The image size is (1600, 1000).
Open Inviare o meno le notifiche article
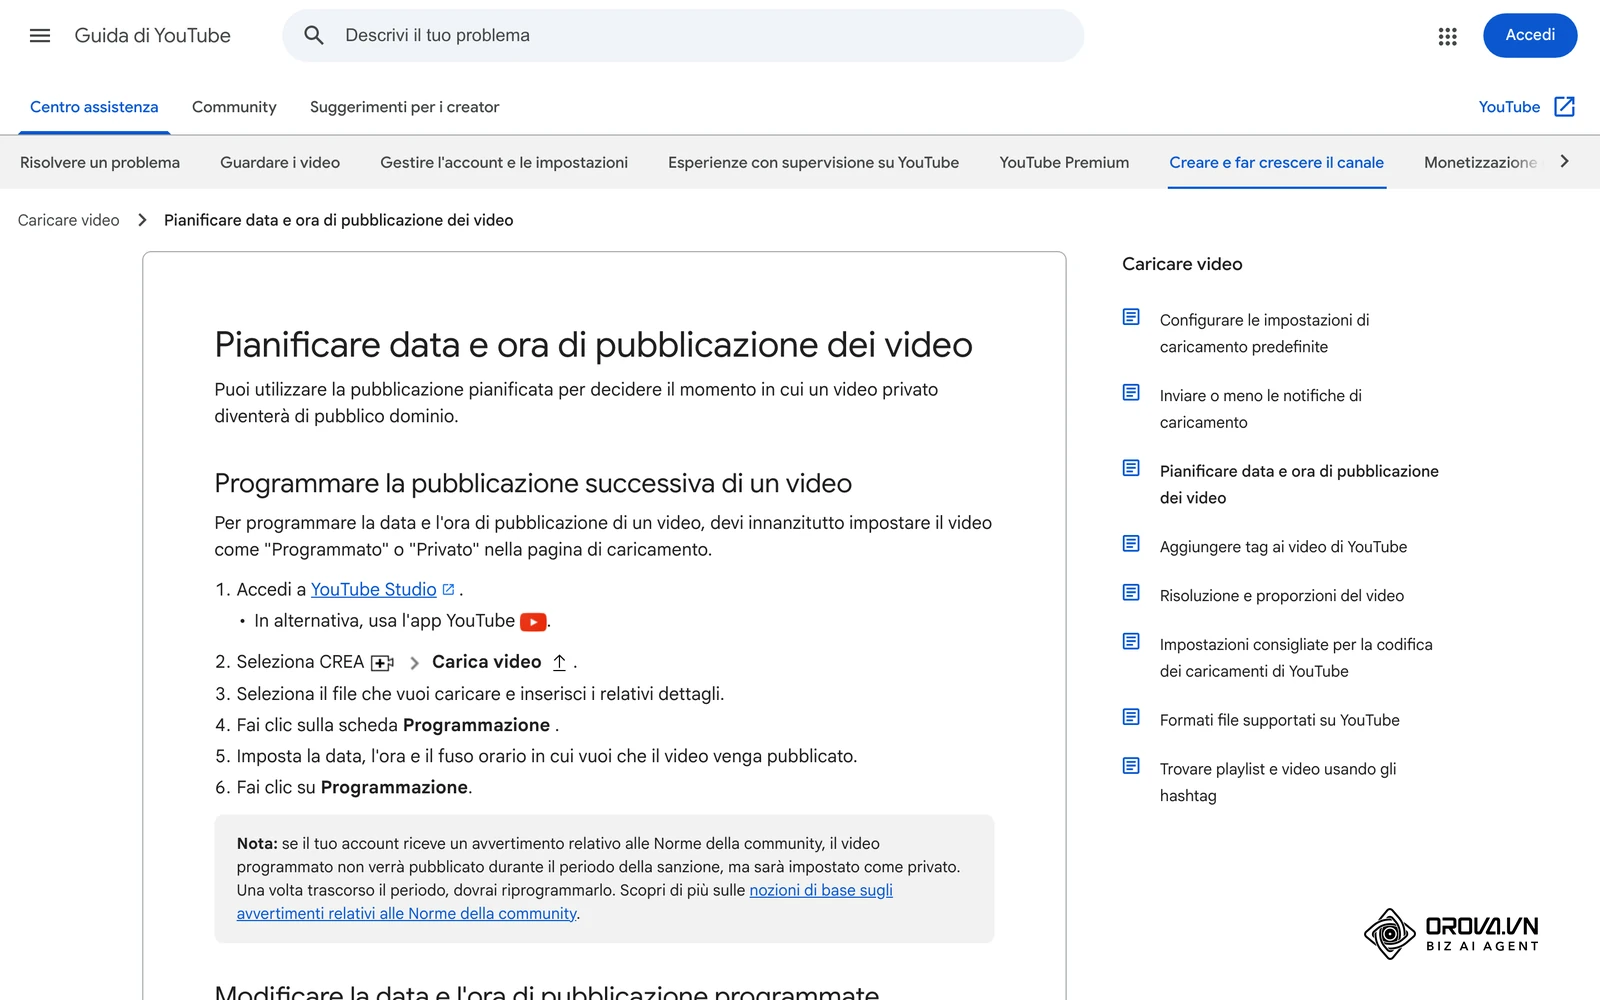pos(1260,409)
